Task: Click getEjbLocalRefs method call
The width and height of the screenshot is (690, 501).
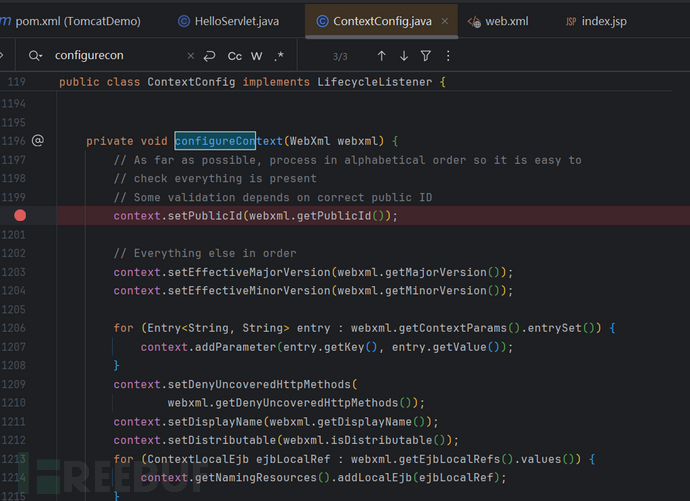Action: (x=450, y=459)
